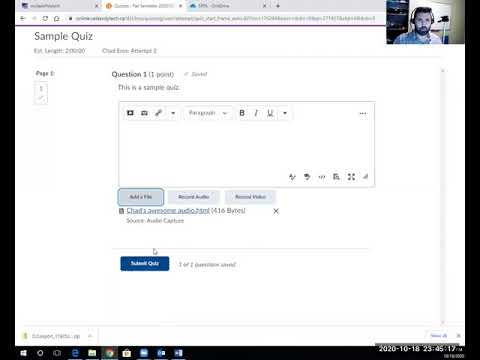Toggle Underline formatting

(270, 113)
